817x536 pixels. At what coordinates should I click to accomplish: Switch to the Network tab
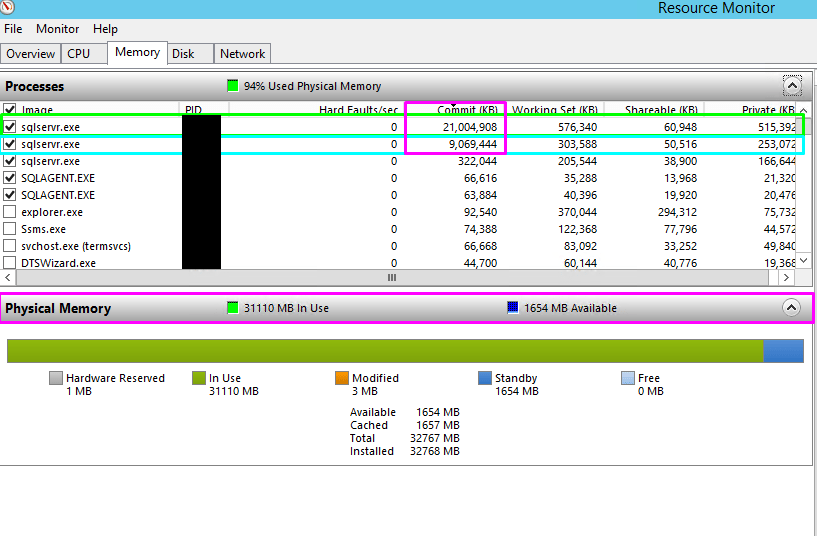pyautogui.click(x=242, y=54)
